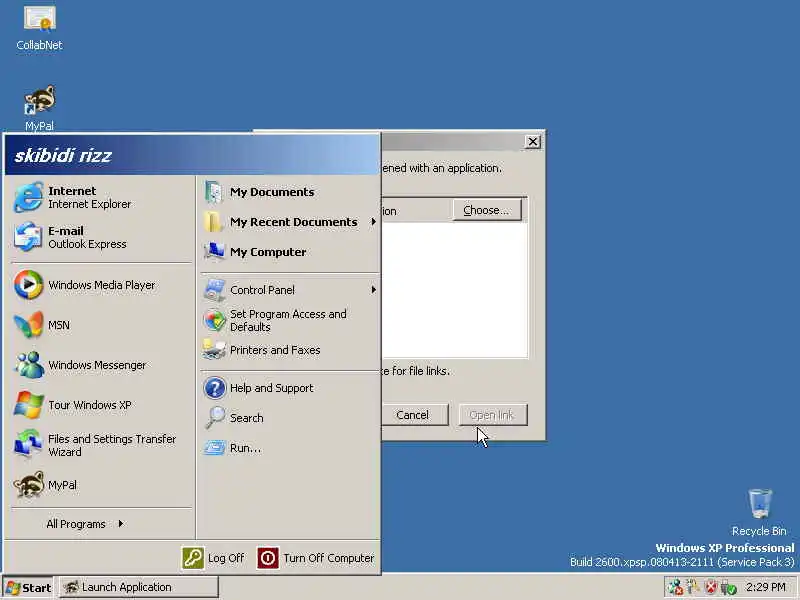Viewport: 800px width, 600px height.
Task: Click Turn Off Computer label text
Action: tap(329, 558)
